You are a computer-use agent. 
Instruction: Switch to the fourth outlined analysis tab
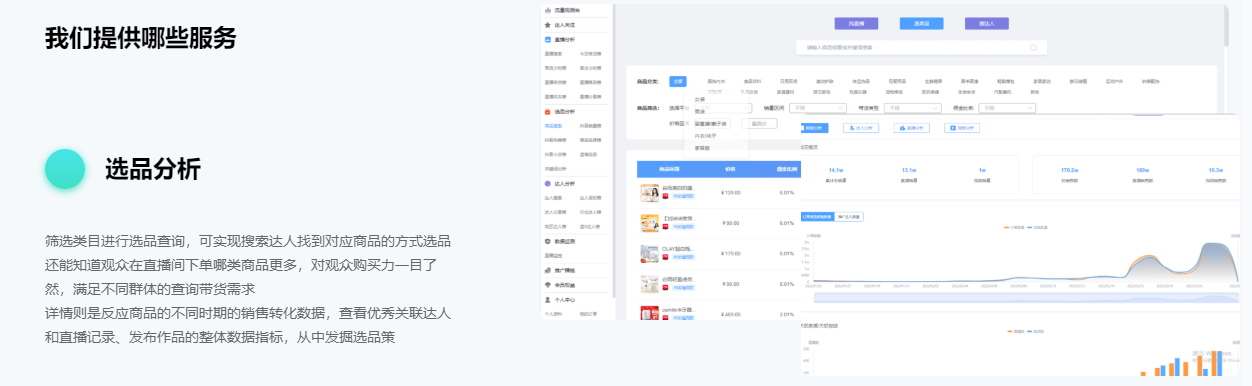click(962, 128)
